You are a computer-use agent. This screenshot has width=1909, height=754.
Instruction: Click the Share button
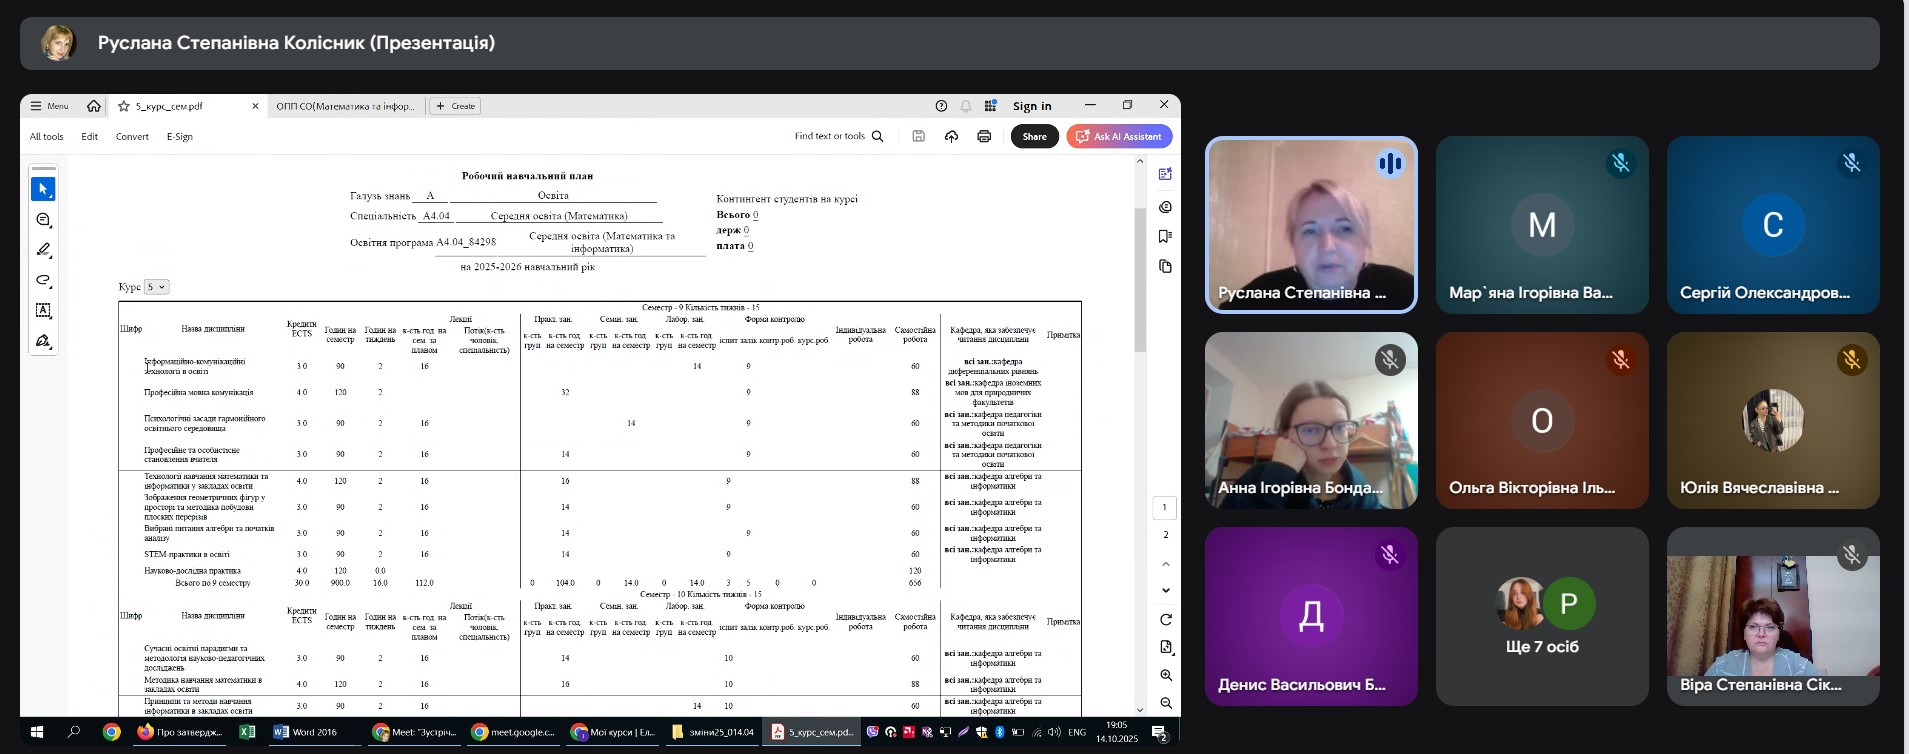(x=1035, y=136)
